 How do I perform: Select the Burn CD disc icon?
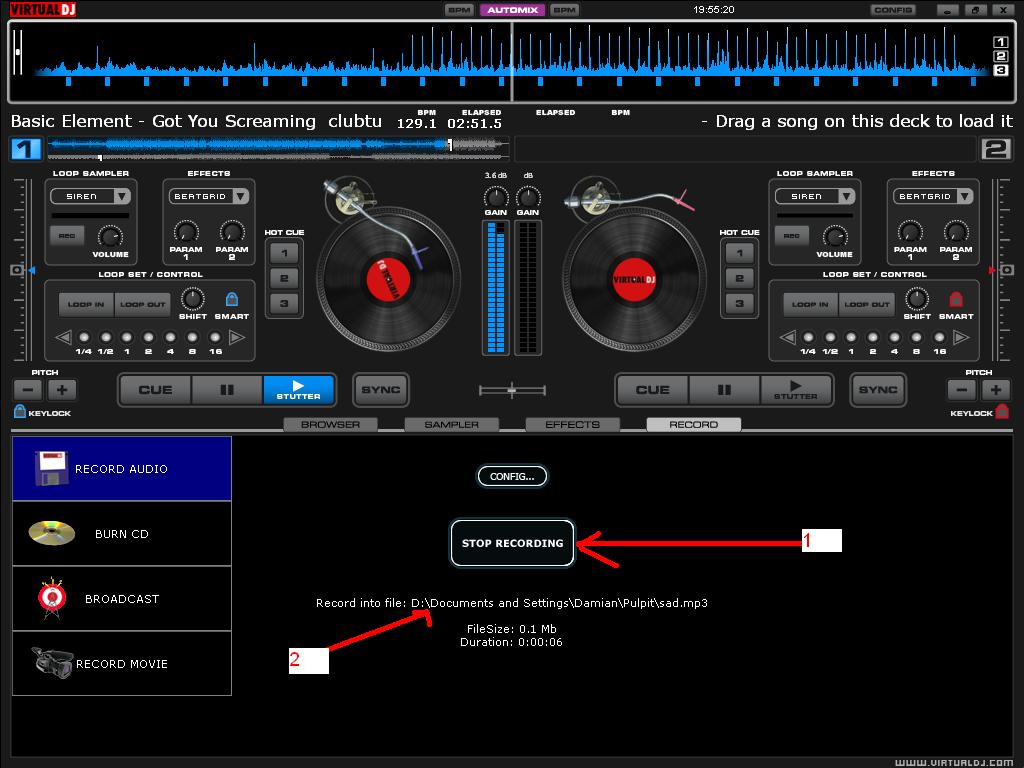pyautogui.click(x=52, y=533)
